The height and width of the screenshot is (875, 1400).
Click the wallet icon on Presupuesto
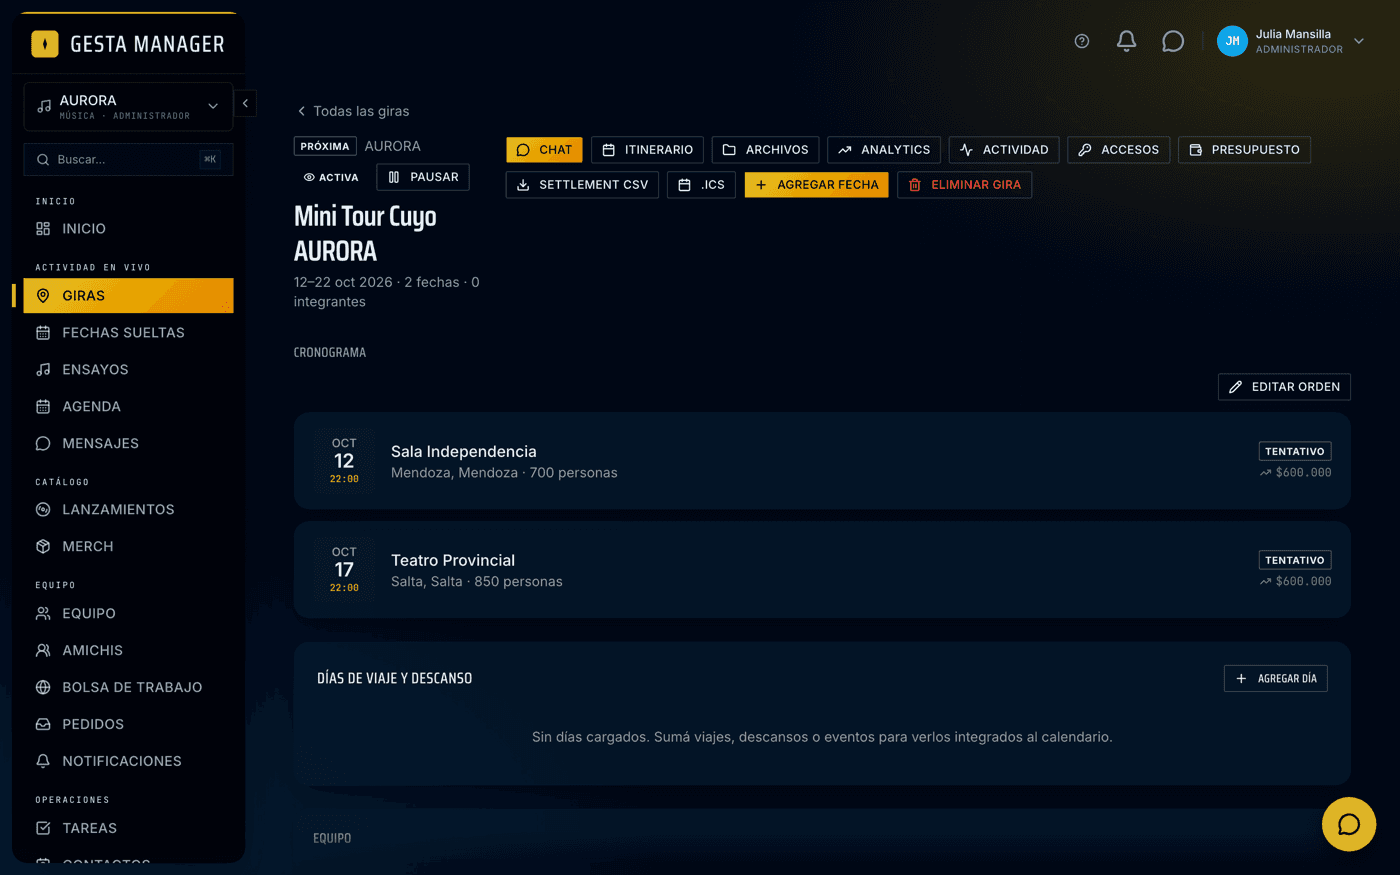point(1195,150)
